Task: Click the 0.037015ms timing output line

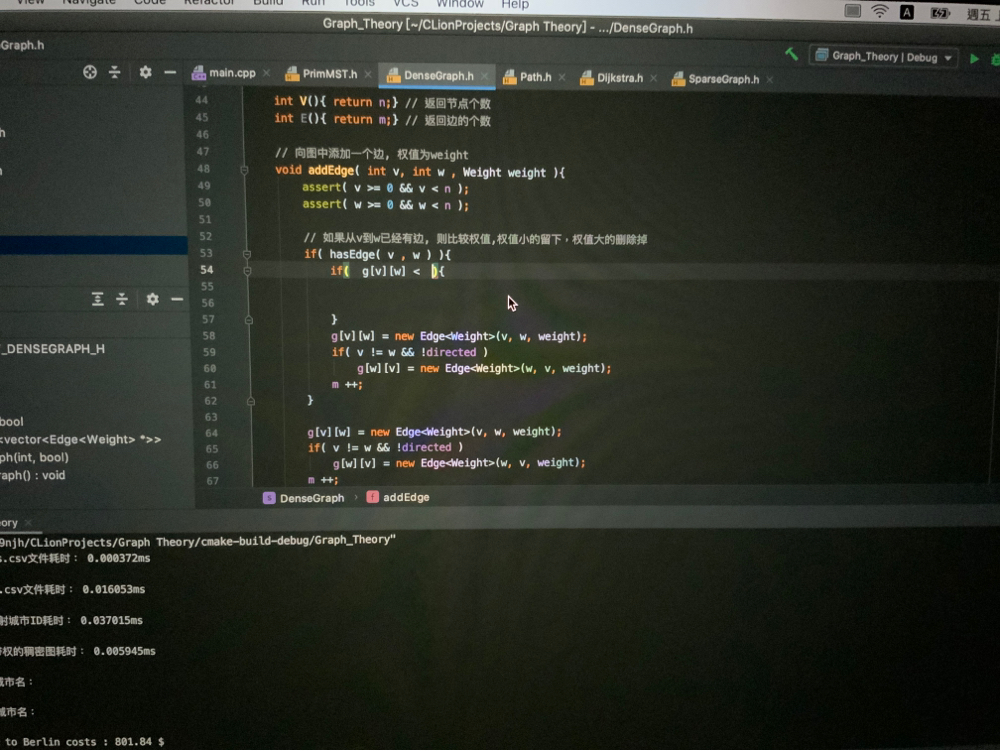Action: pos(72,620)
